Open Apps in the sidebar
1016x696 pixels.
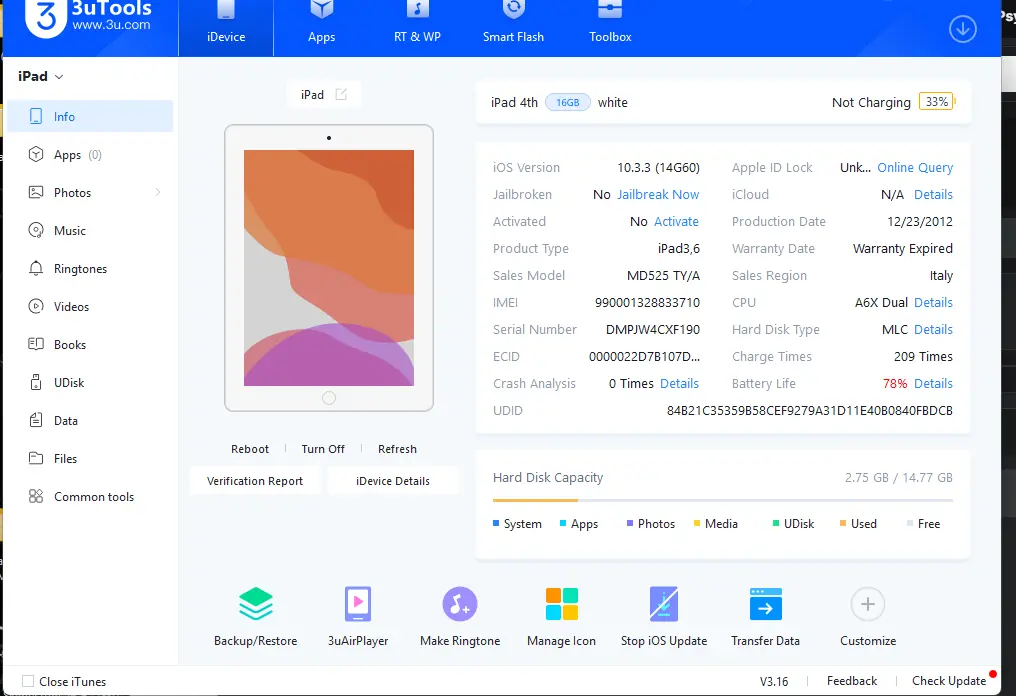[90, 155]
